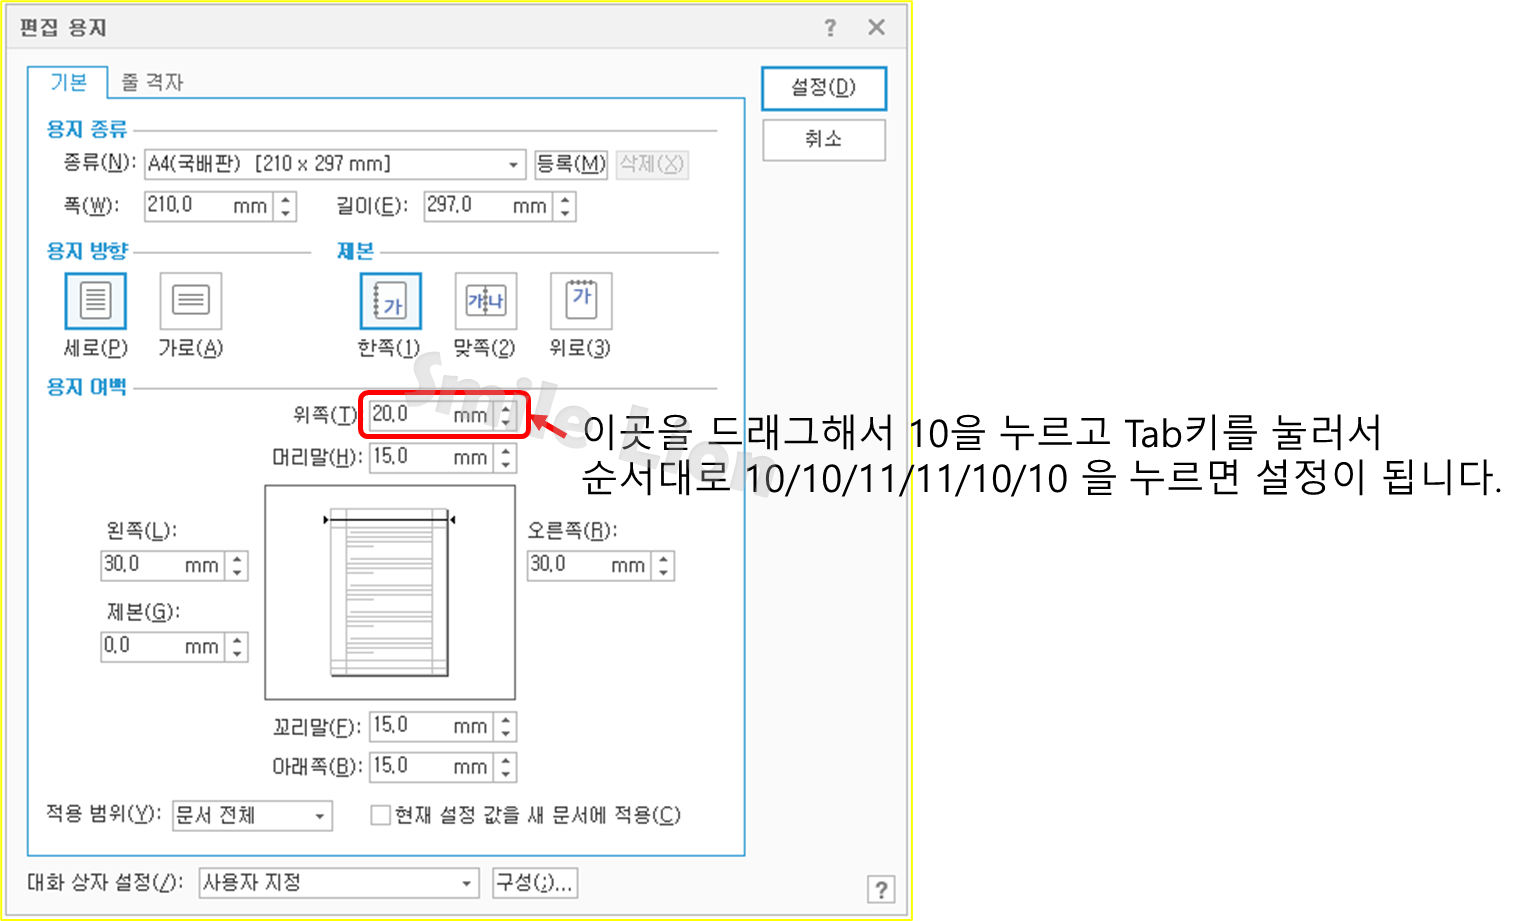This screenshot has width=1526, height=921.
Task: Click the help icon at dialog bottom right
Action: pos(880,889)
